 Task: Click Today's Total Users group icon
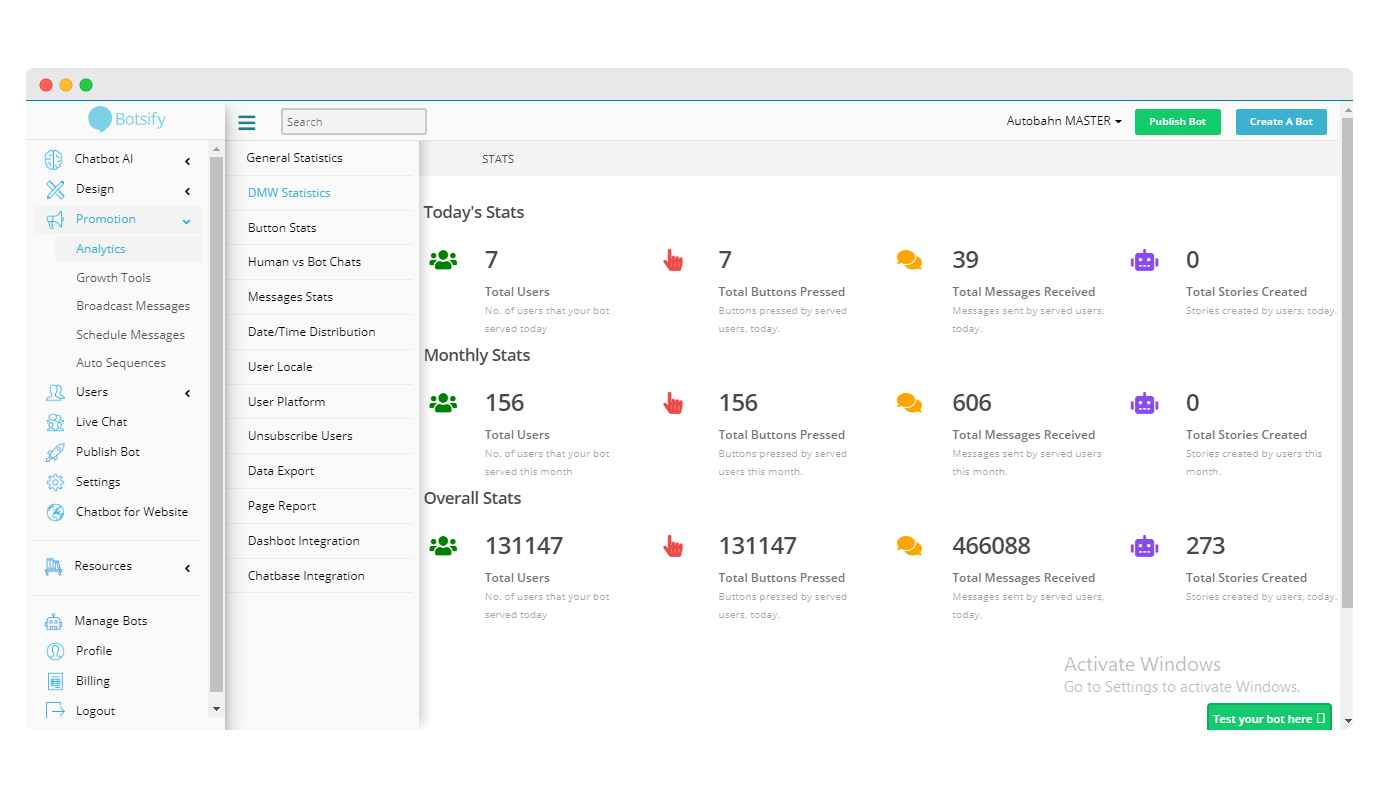tap(443, 260)
